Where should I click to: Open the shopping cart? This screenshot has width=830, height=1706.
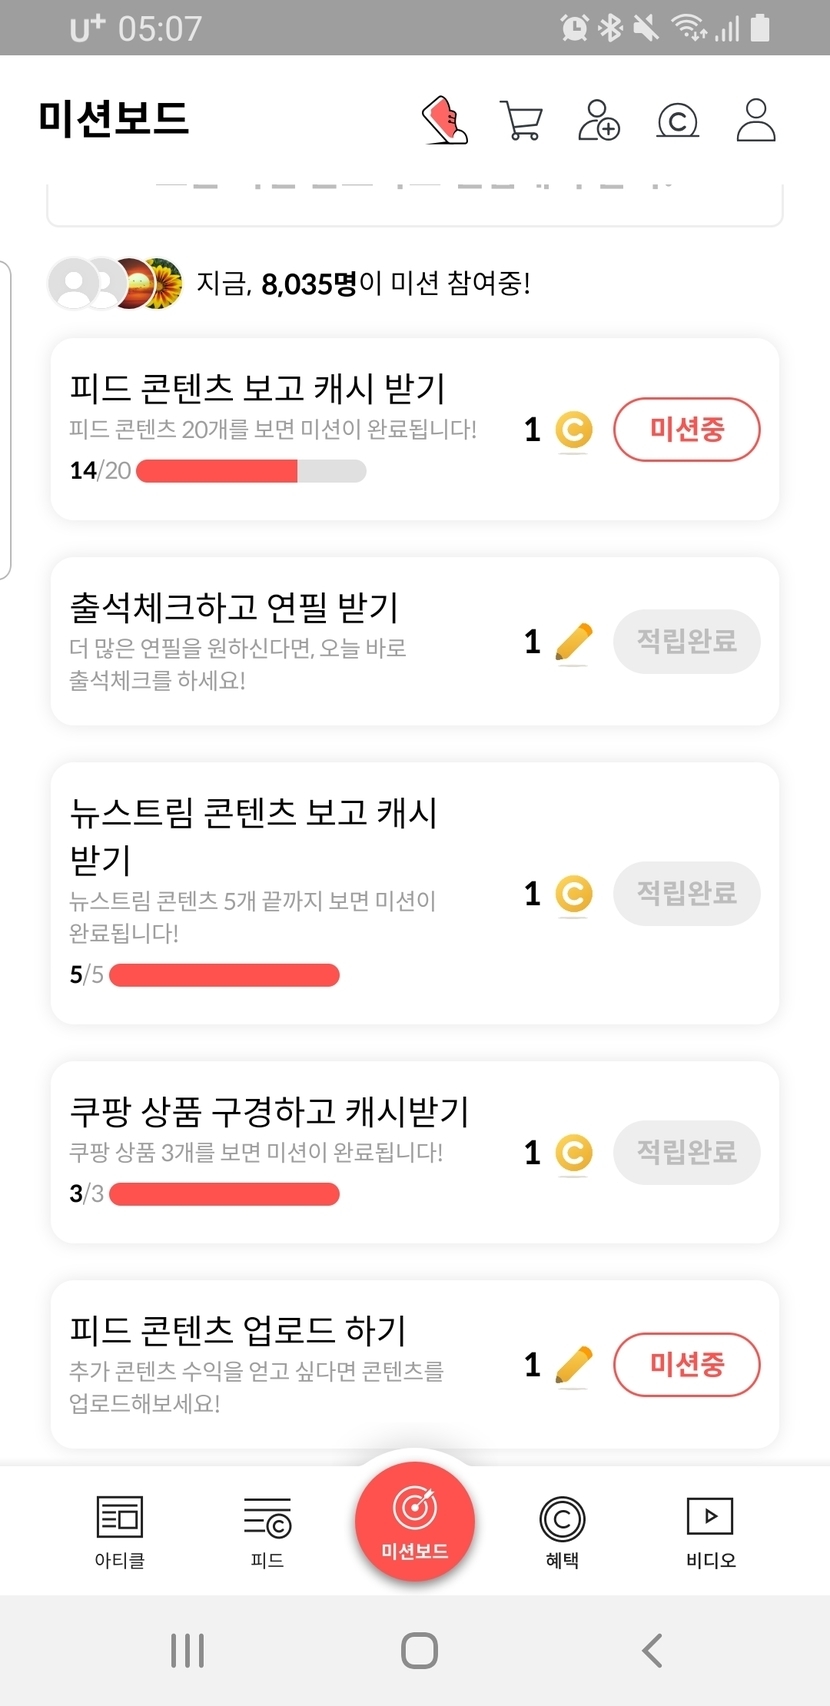coord(521,120)
